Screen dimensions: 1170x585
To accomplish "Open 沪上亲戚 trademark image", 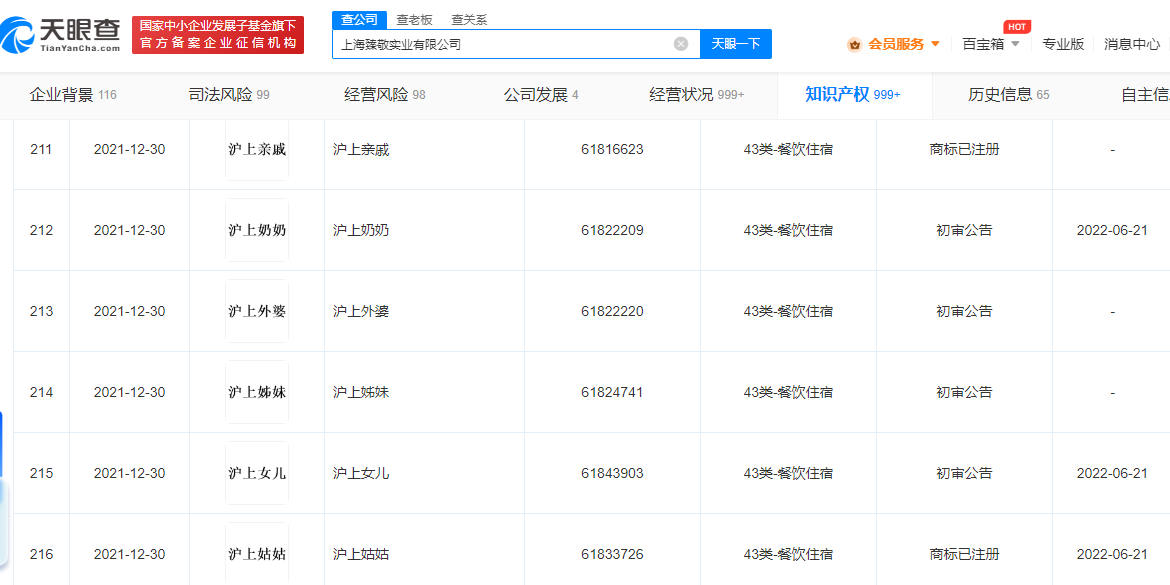I will pos(257,149).
